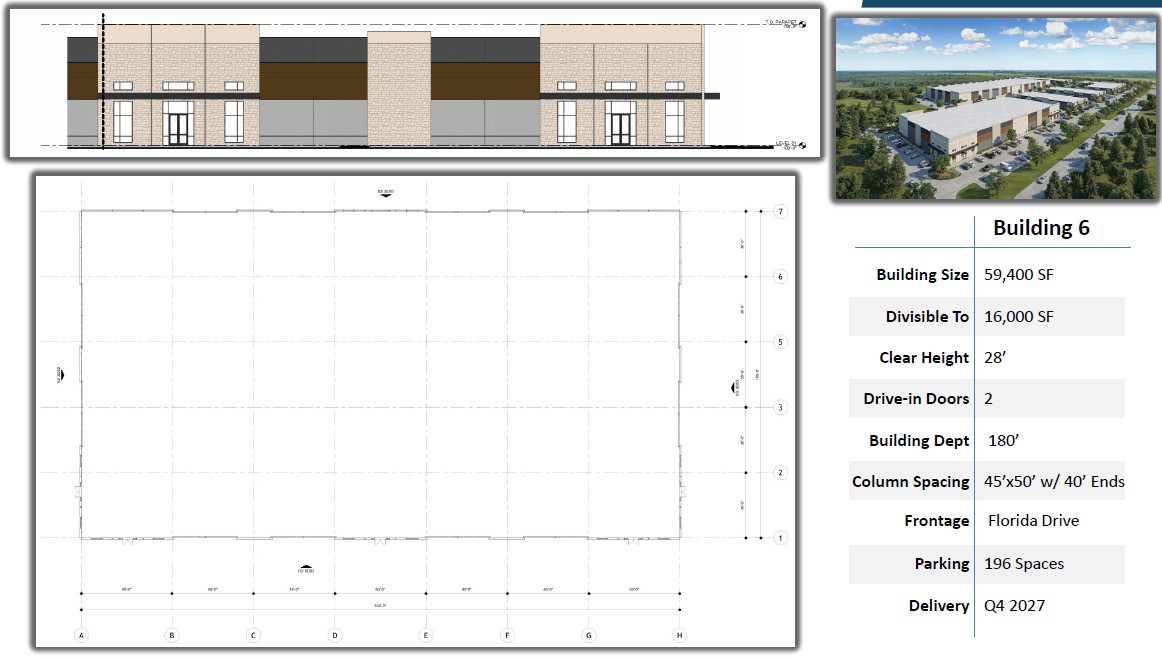Click the Divisible To row label
This screenshot has width=1162, height=658.
[x=927, y=317]
